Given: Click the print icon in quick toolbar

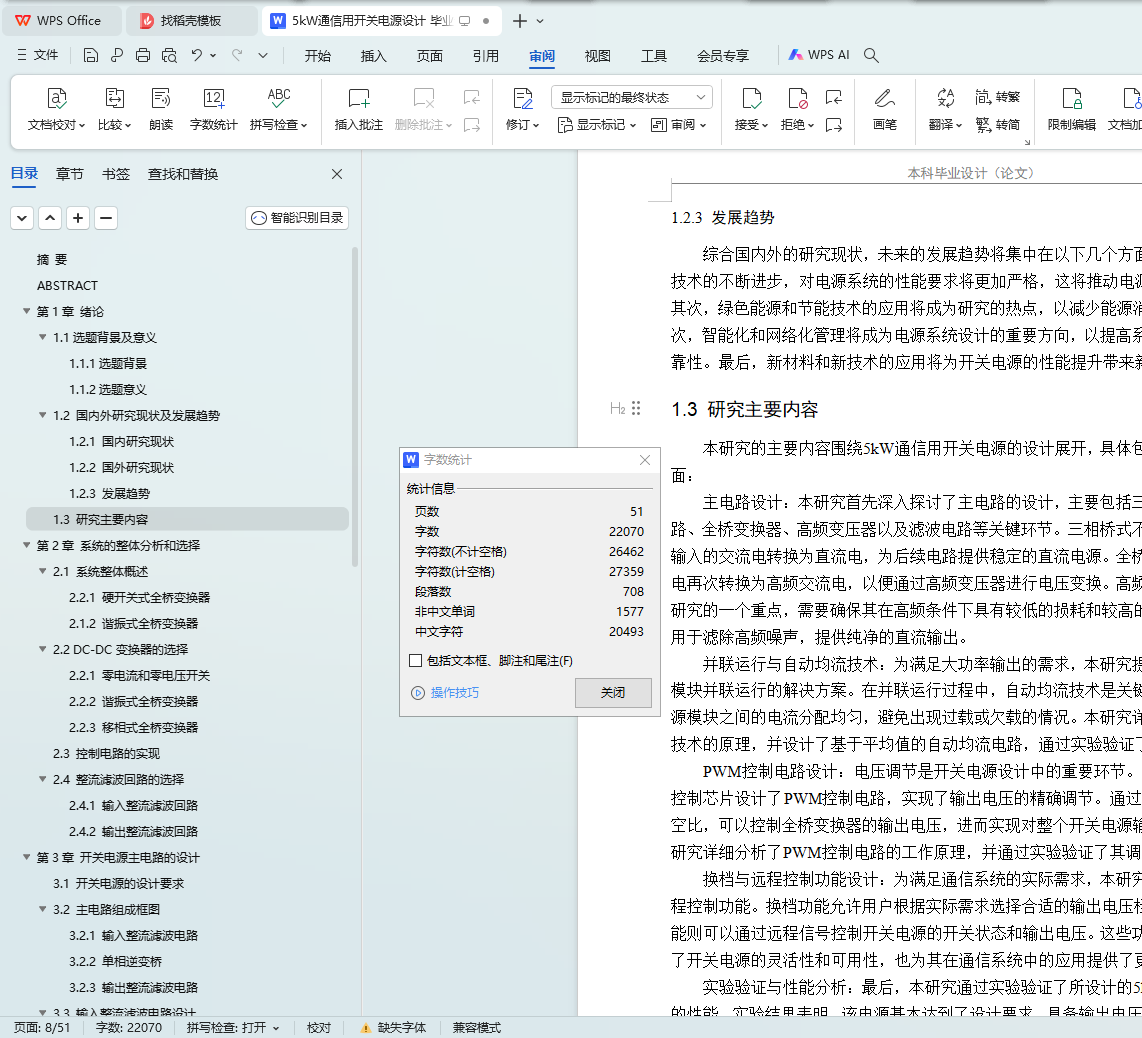Looking at the screenshot, I should pyautogui.click(x=143, y=55).
